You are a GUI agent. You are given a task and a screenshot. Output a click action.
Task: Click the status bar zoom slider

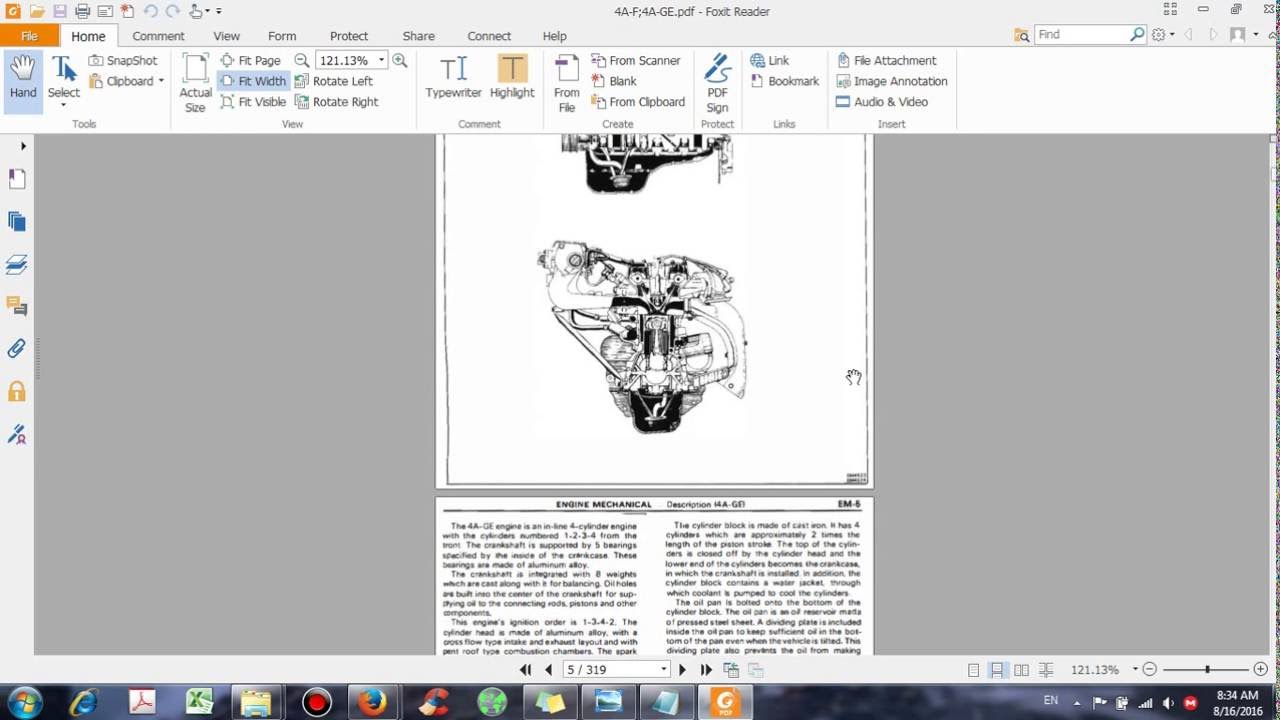point(1206,670)
